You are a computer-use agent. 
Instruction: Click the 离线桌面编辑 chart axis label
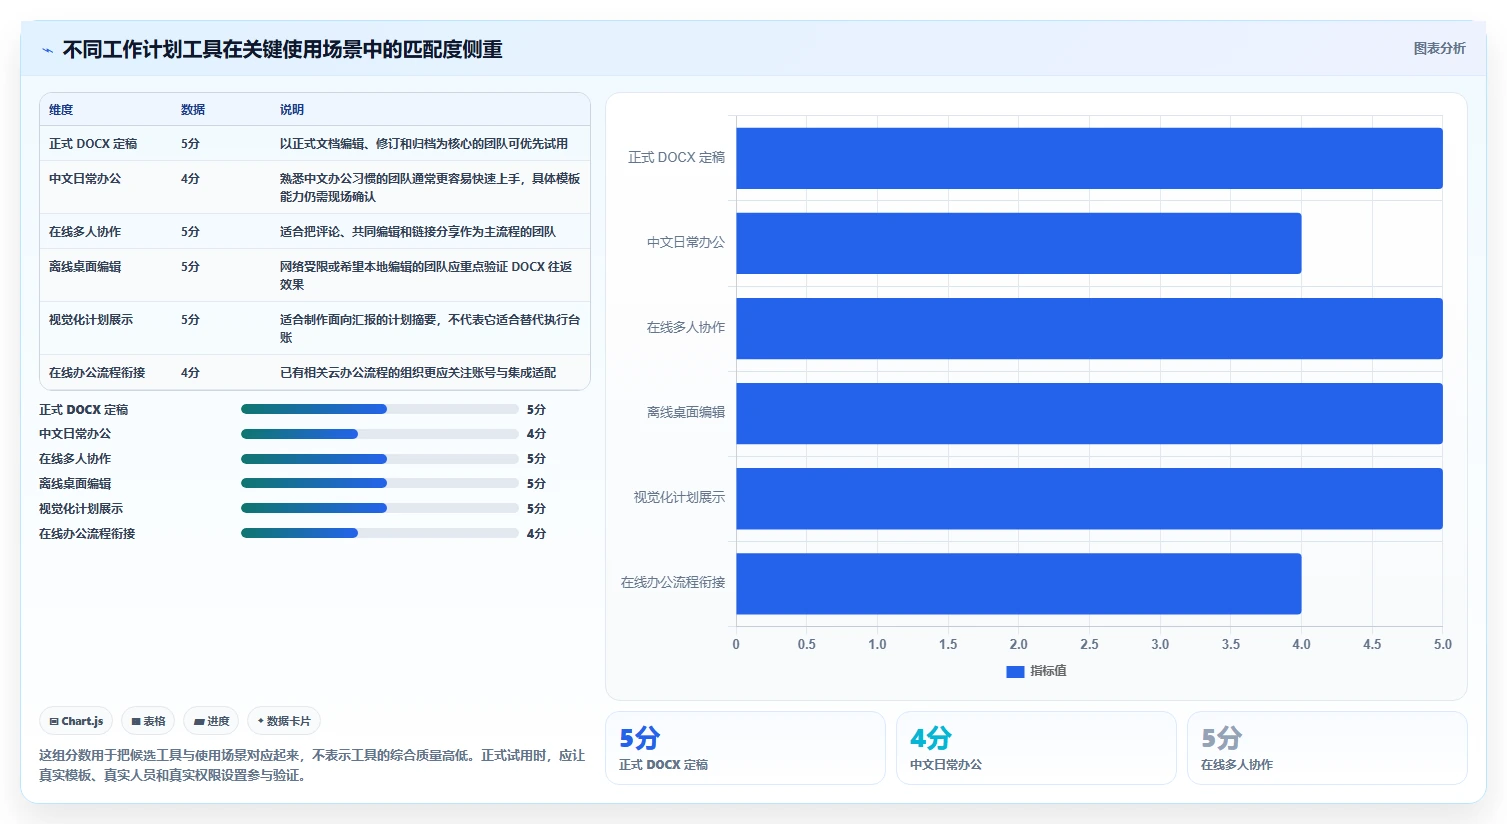click(x=686, y=413)
